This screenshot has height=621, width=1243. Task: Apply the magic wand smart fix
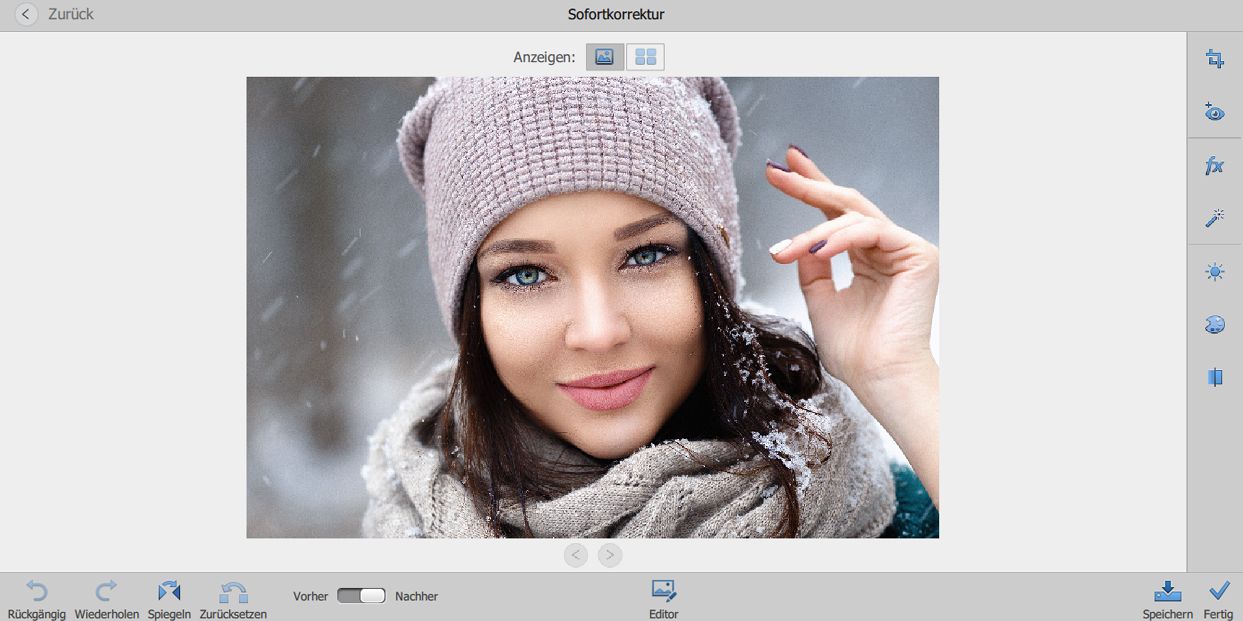tap(1215, 218)
